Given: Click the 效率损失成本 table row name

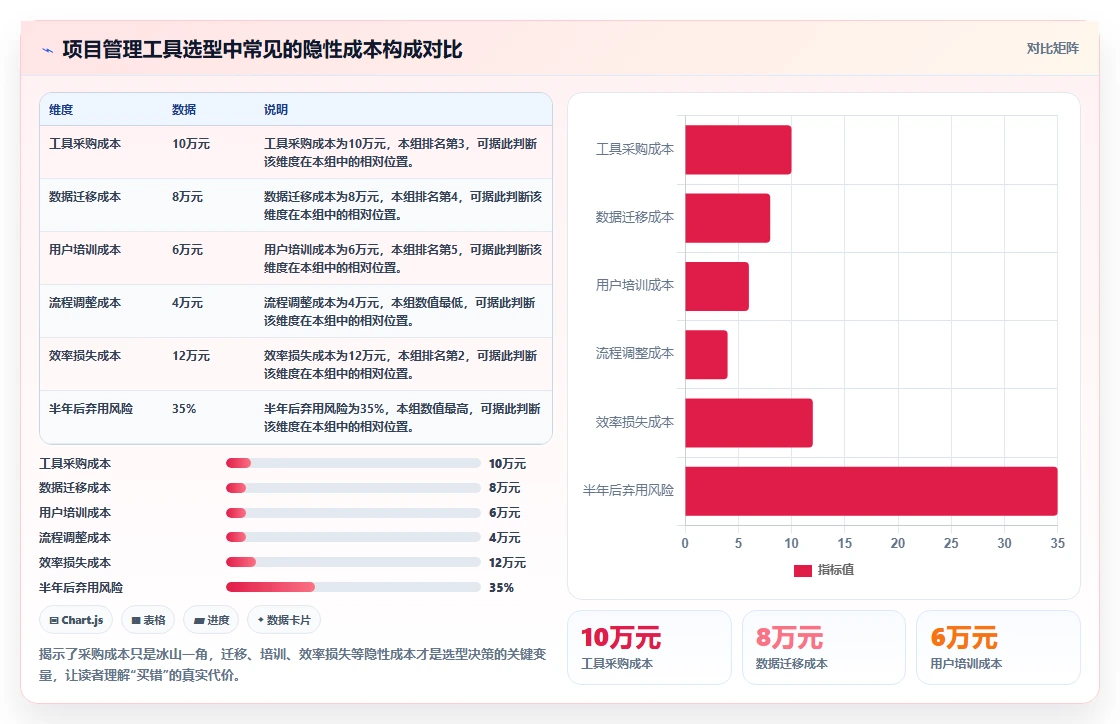Looking at the screenshot, I should pyautogui.click(x=85, y=356).
